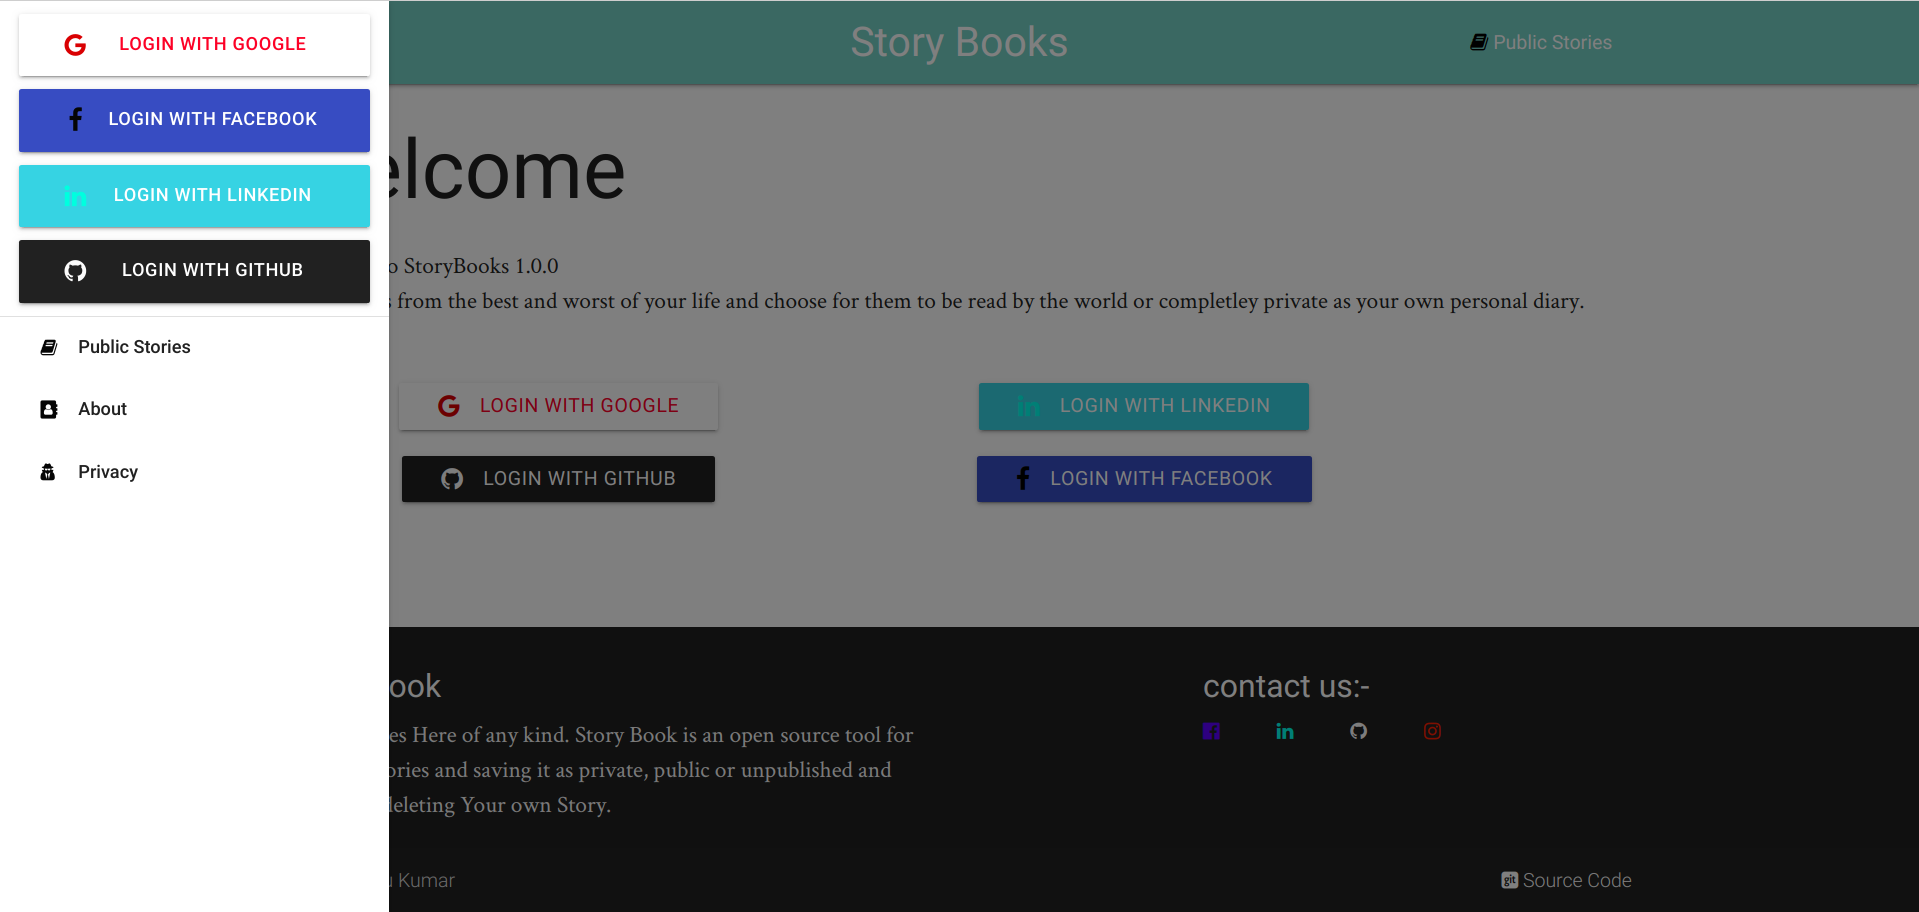This screenshot has width=1919, height=912.
Task: Click the book icon beside sidebar Public Stories
Action: tap(48, 347)
